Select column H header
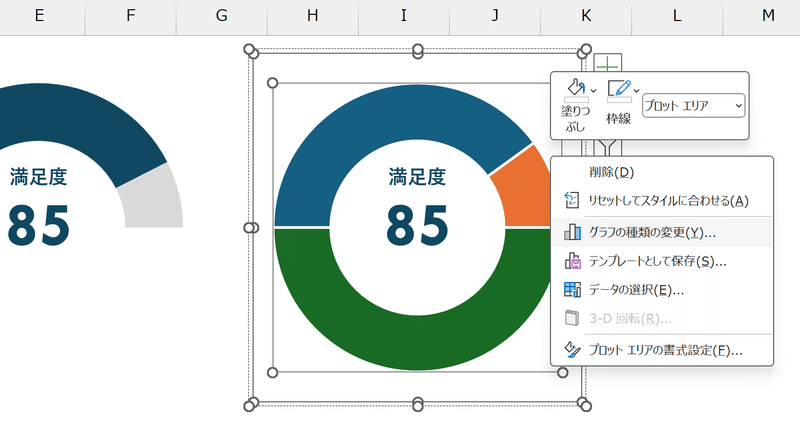Viewport: 800px width, 432px height. point(313,16)
